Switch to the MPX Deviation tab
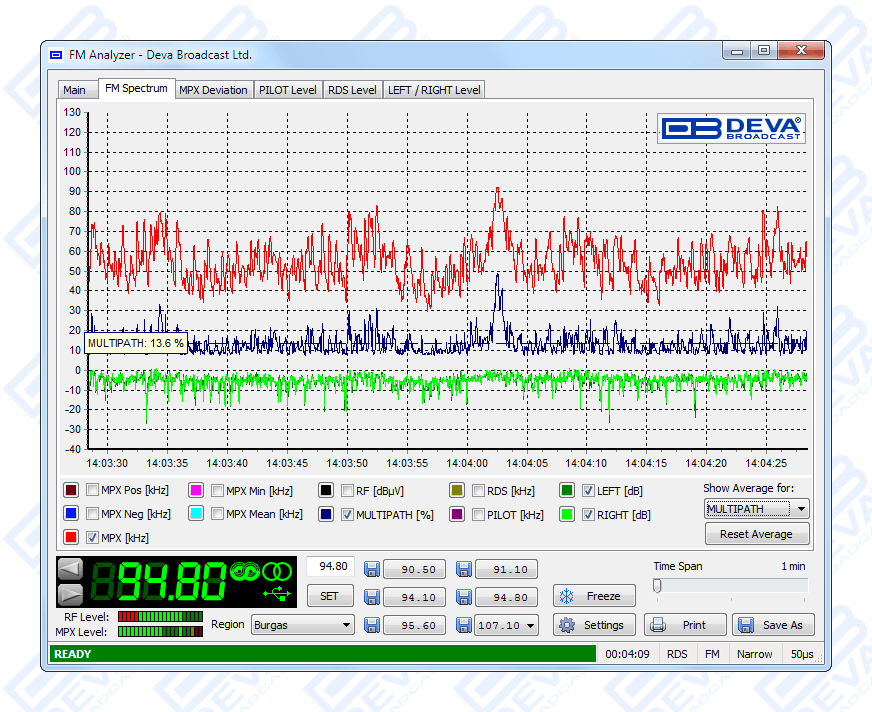Screen dimensions: 872x712 [x=213, y=90]
